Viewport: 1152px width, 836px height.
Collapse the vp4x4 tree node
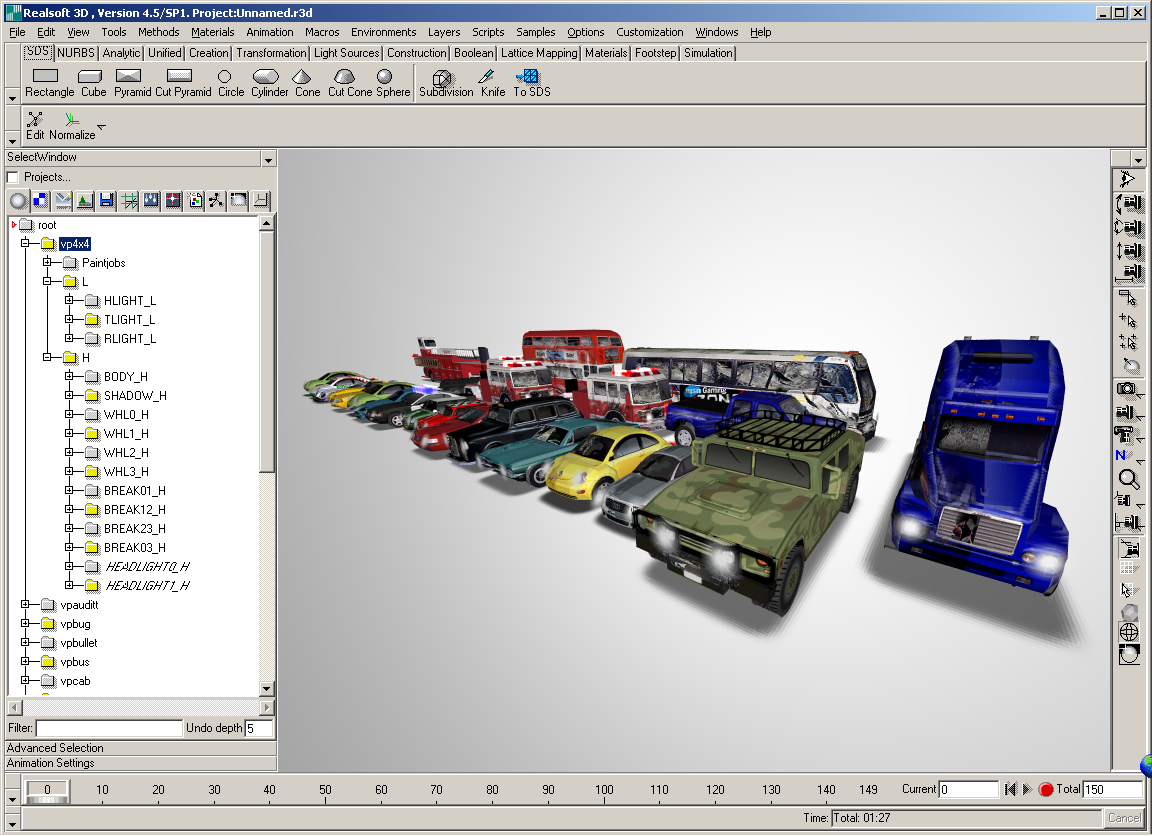(26, 244)
